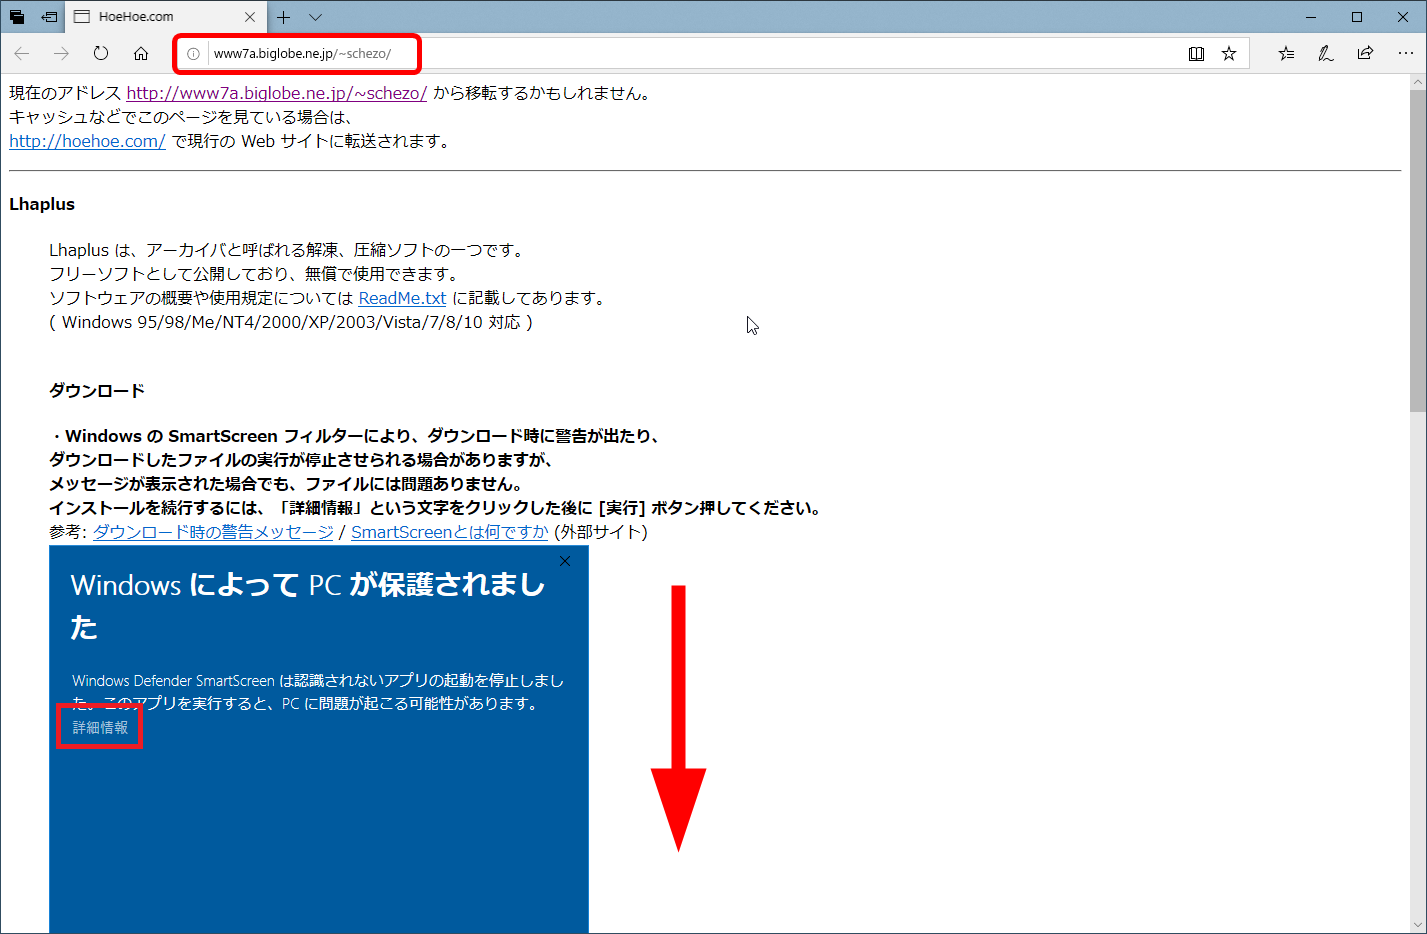1427x934 pixels.
Task: Click the browser Back arrow
Action: [x=22, y=54]
